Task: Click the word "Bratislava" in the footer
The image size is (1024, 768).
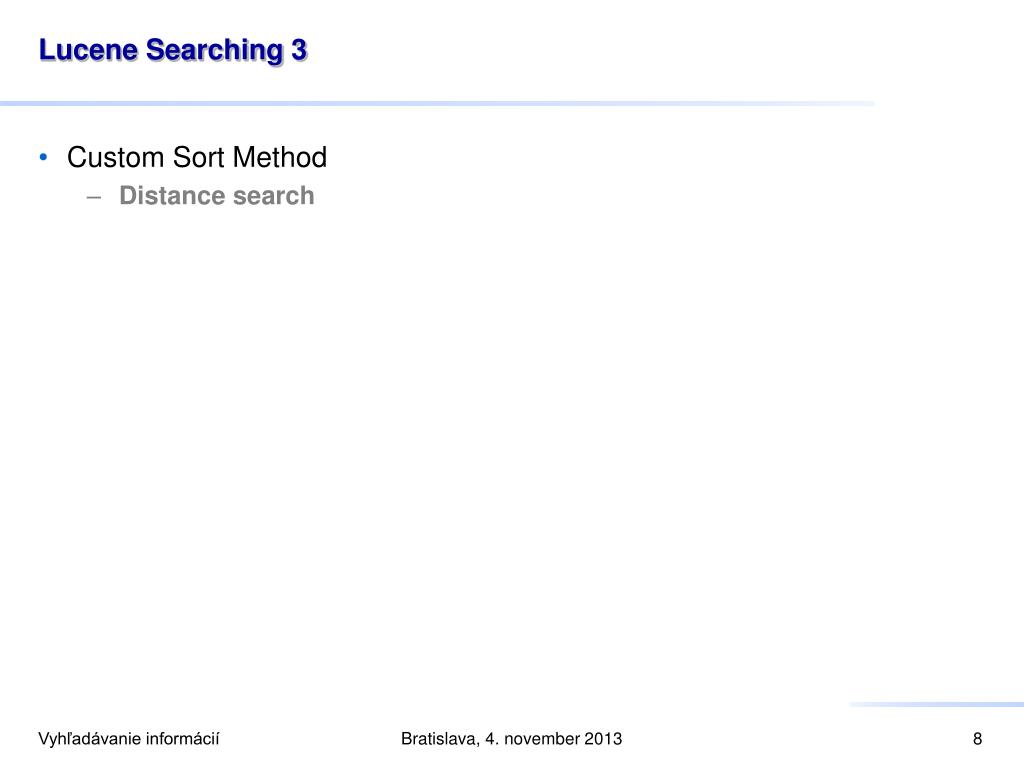Action: tap(440, 739)
